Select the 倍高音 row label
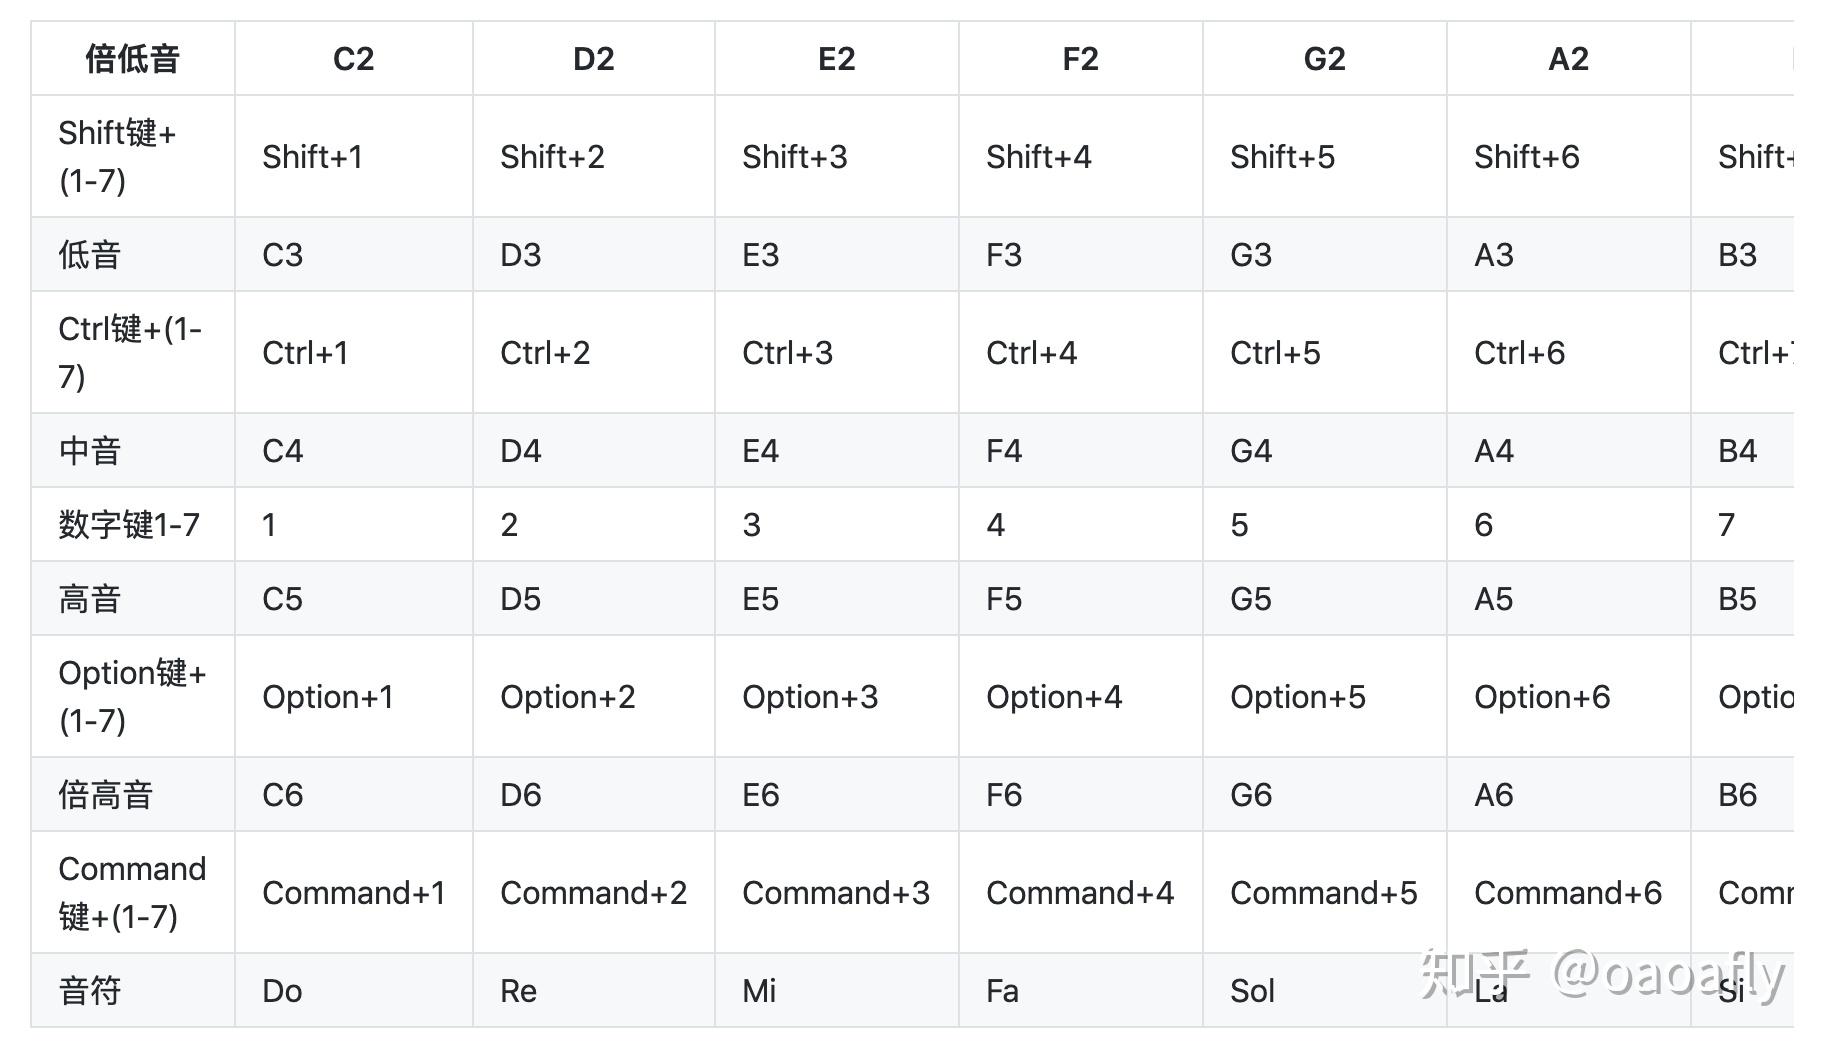The height and width of the screenshot is (1056, 1832). pyautogui.click(x=106, y=795)
